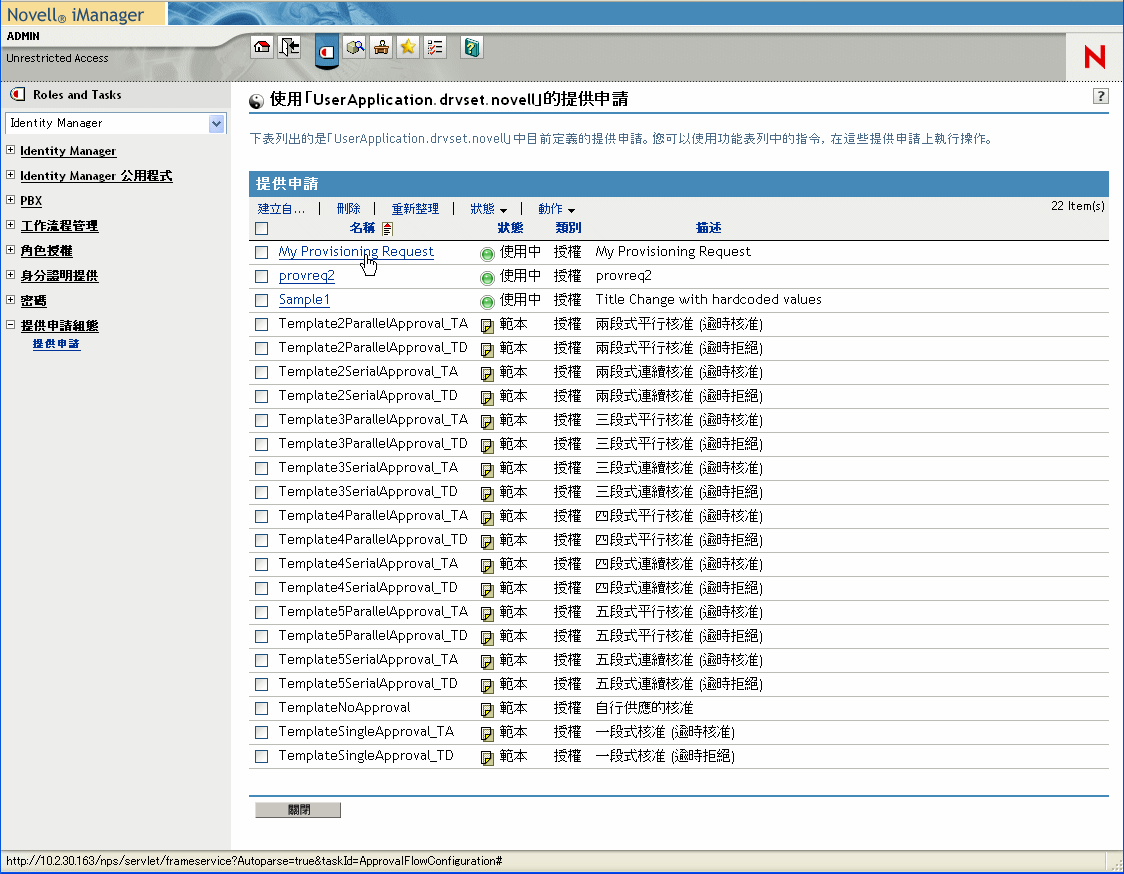This screenshot has height=874, width=1124.
Task: Open the Identity Manager category dropdown
Action: point(216,123)
